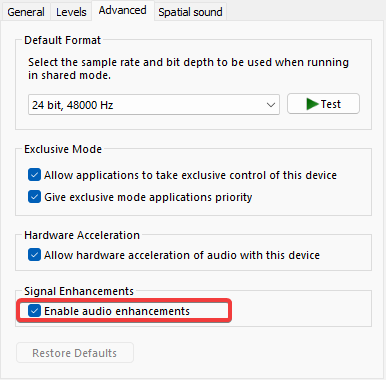
Task: Click the Restore Defaults button
Action: coord(75,353)
